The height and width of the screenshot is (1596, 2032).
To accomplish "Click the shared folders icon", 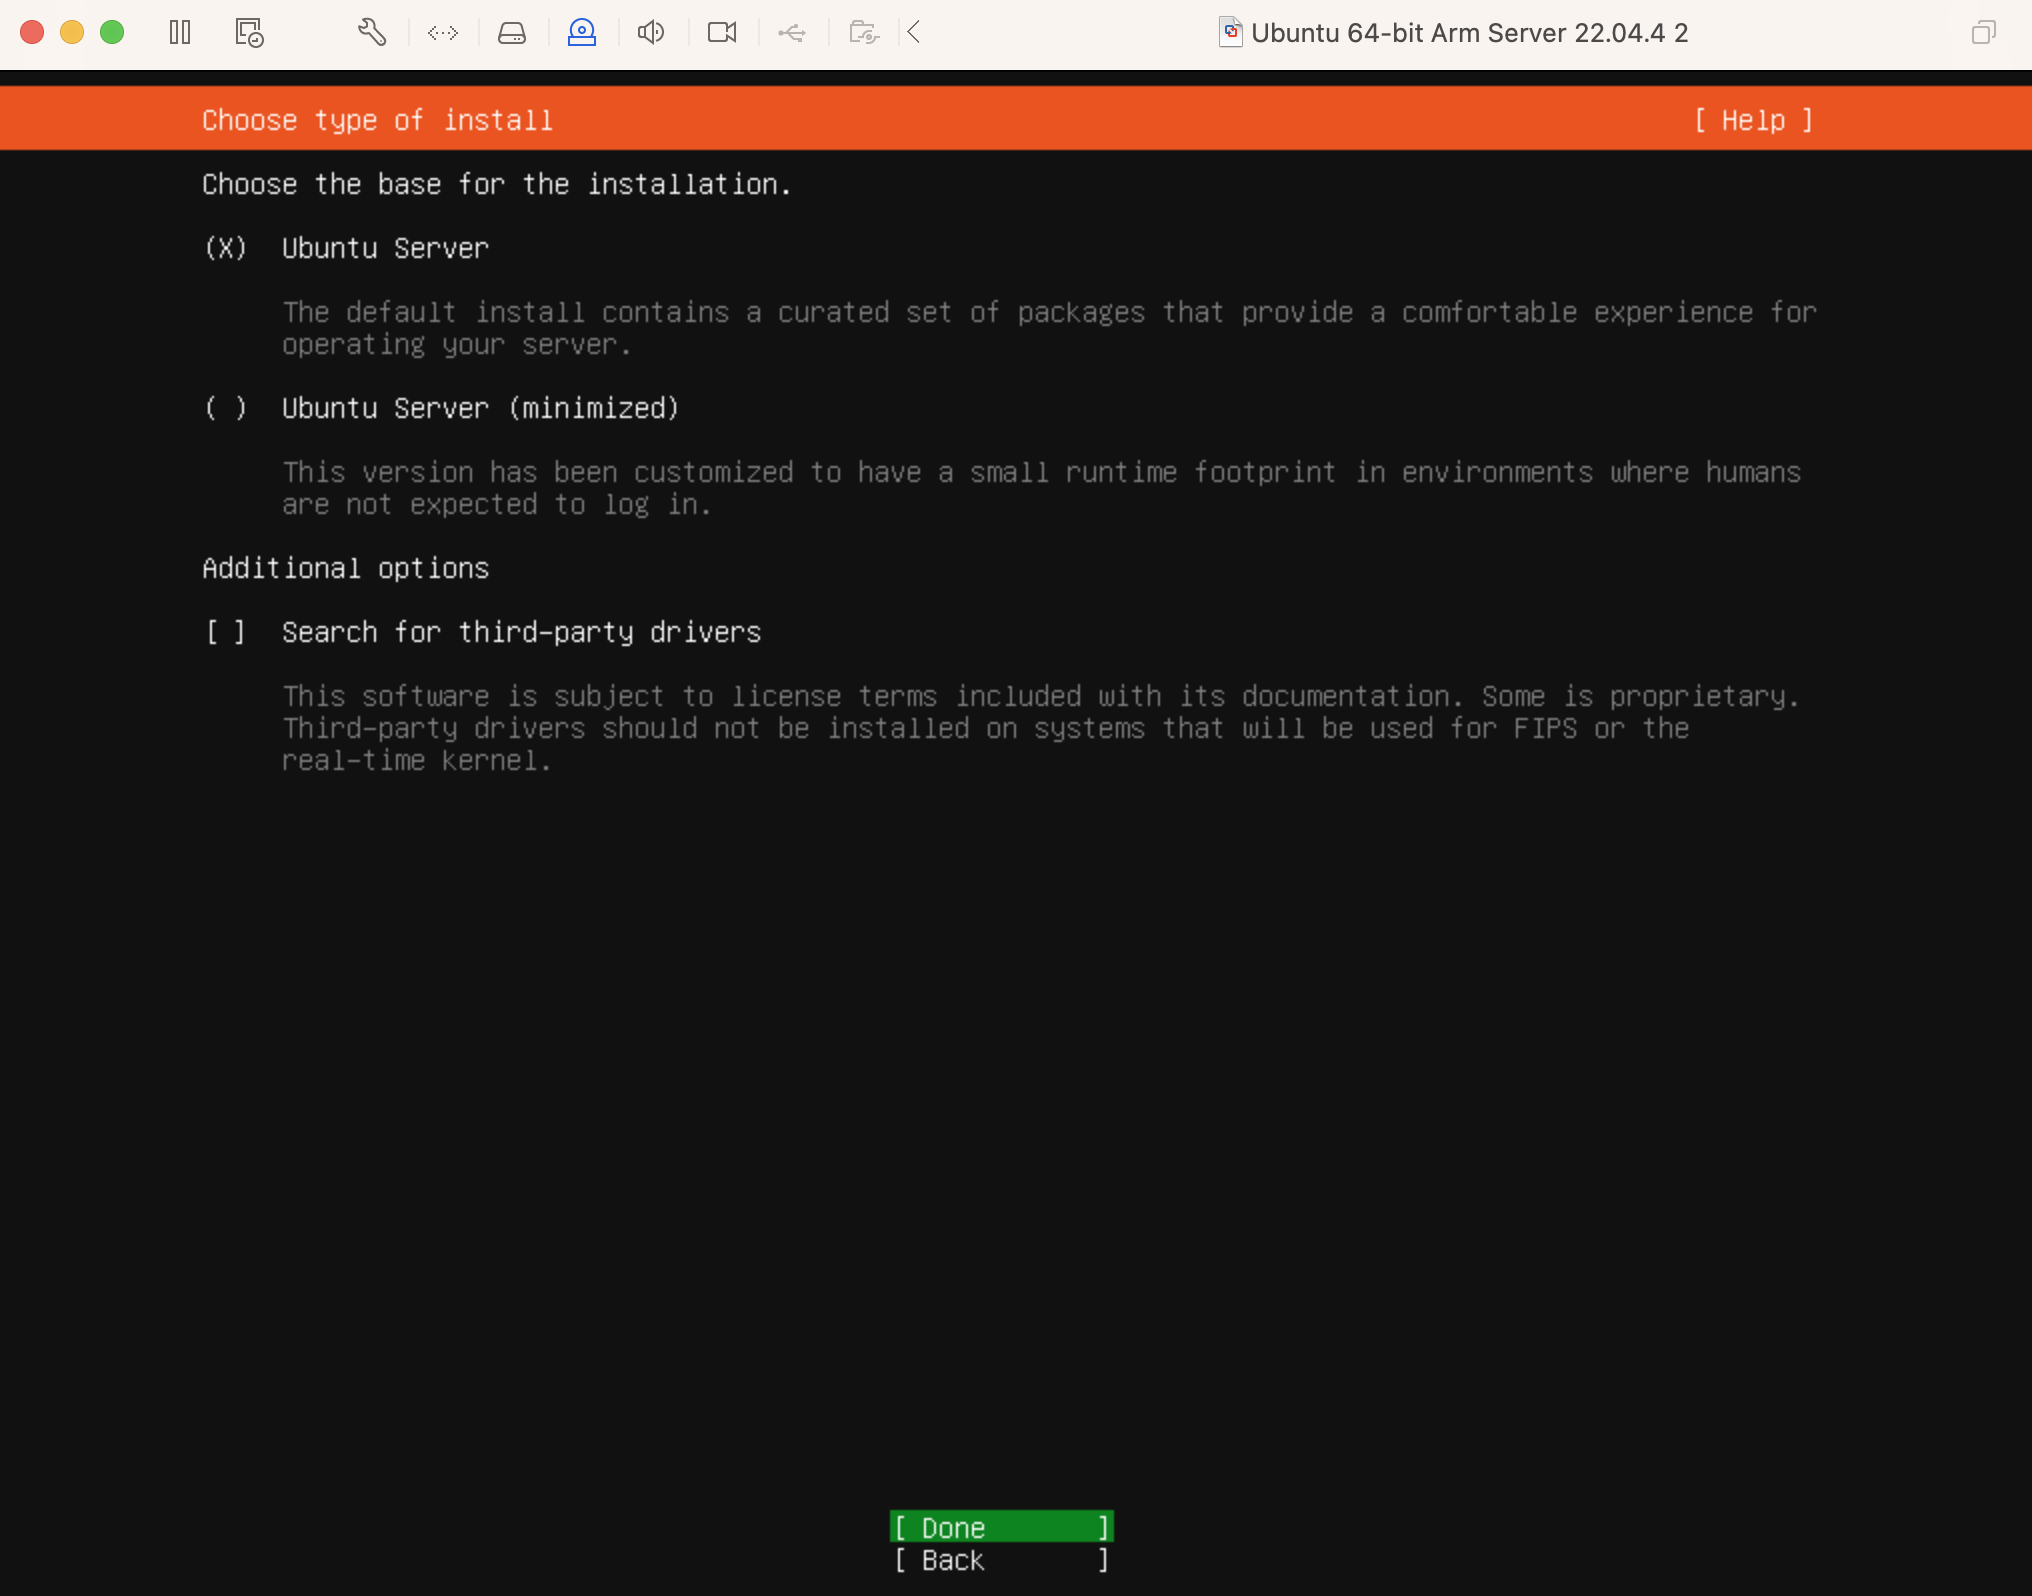I will (863, 33).
